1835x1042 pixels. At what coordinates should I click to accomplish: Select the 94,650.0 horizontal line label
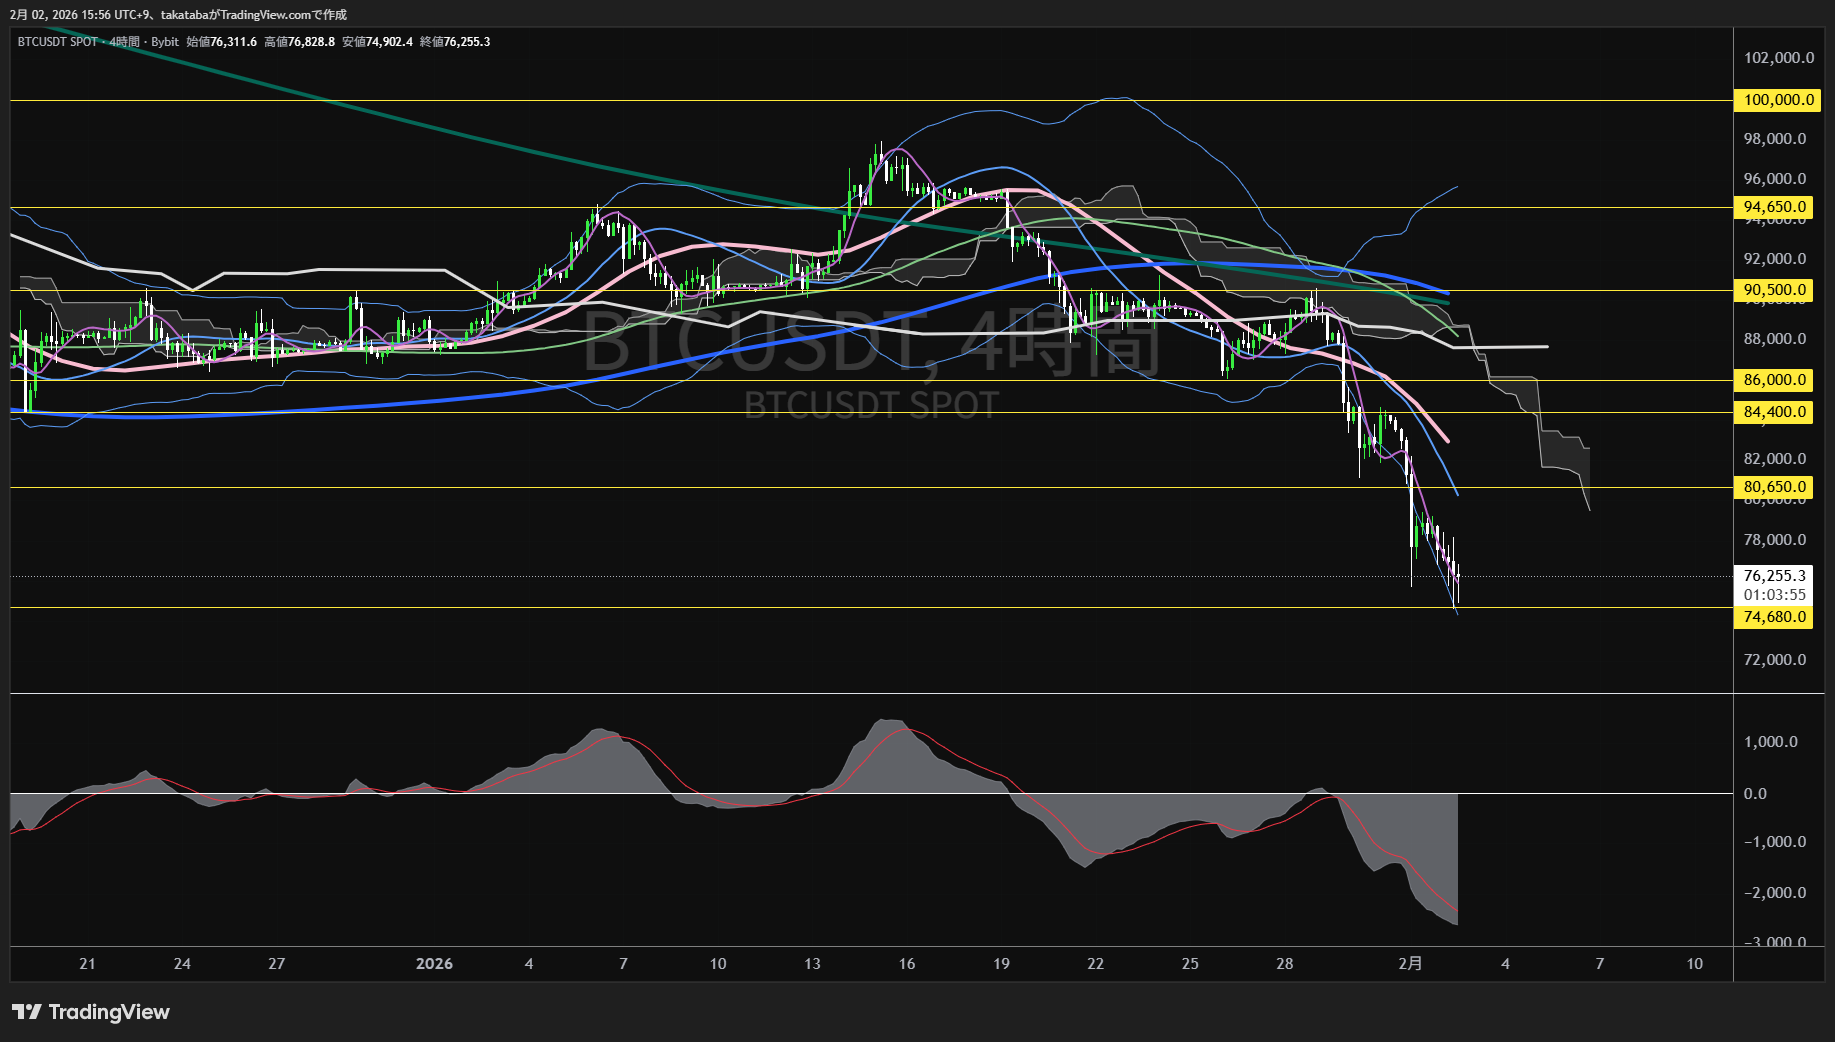(x=1772, y=207)
